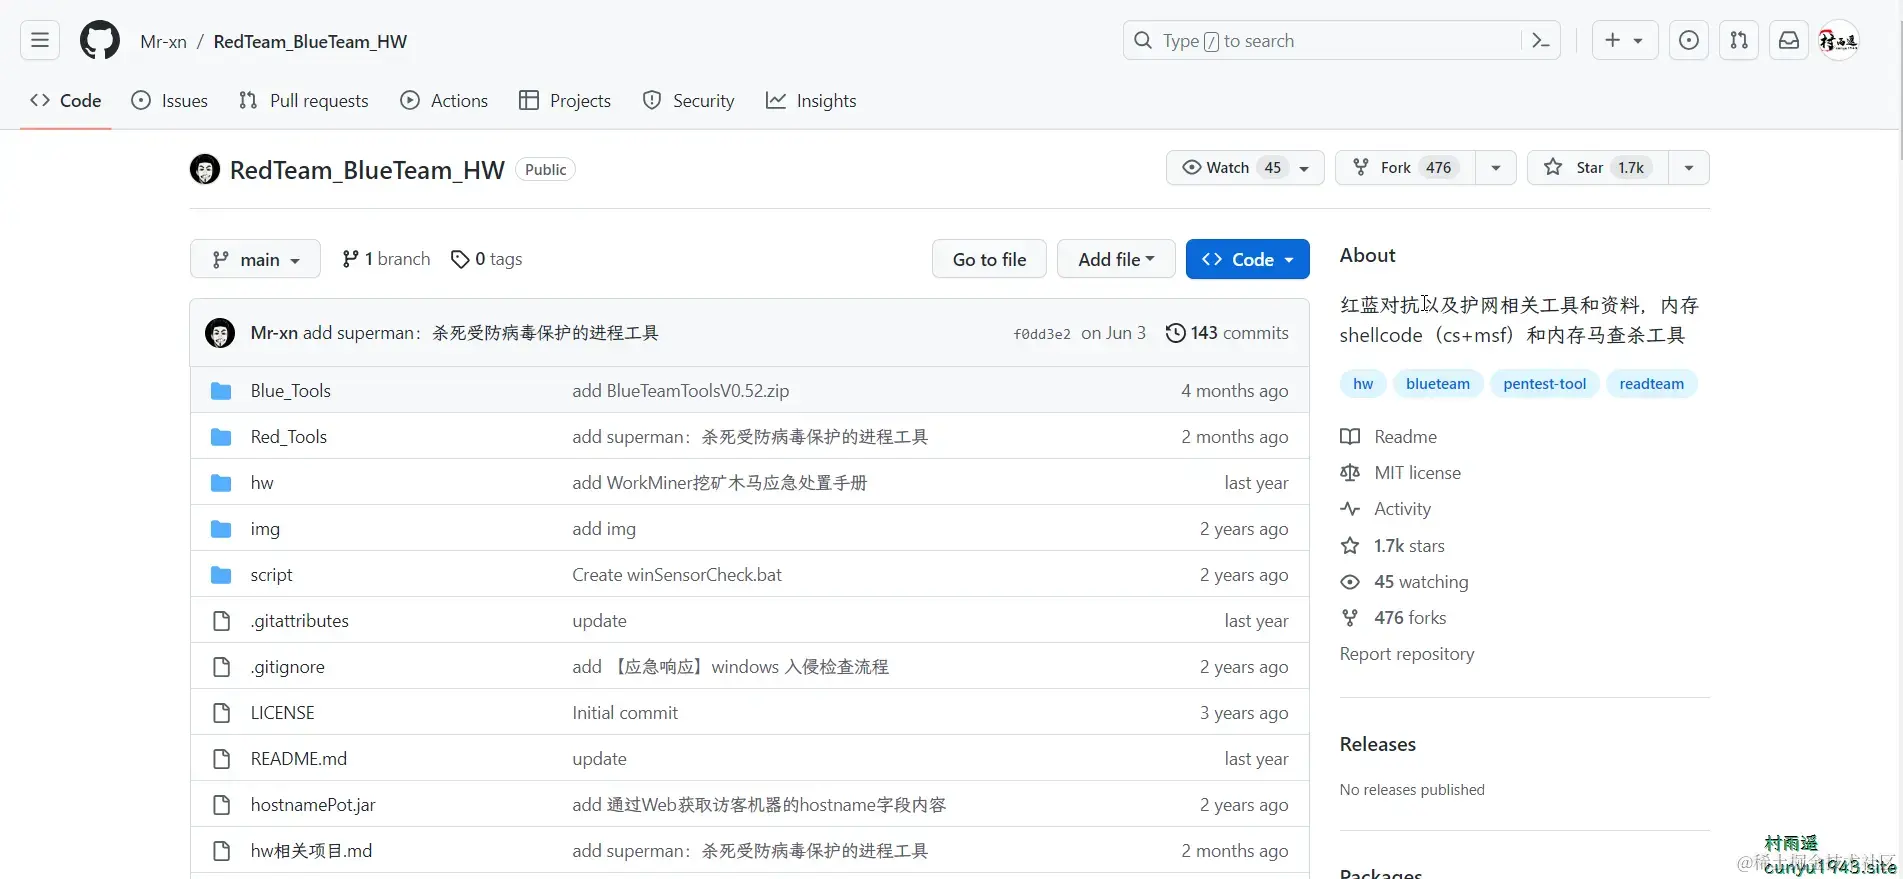Click the repository owner avatar beside title
The image size is (1903, 879).
tap(205, 169)
